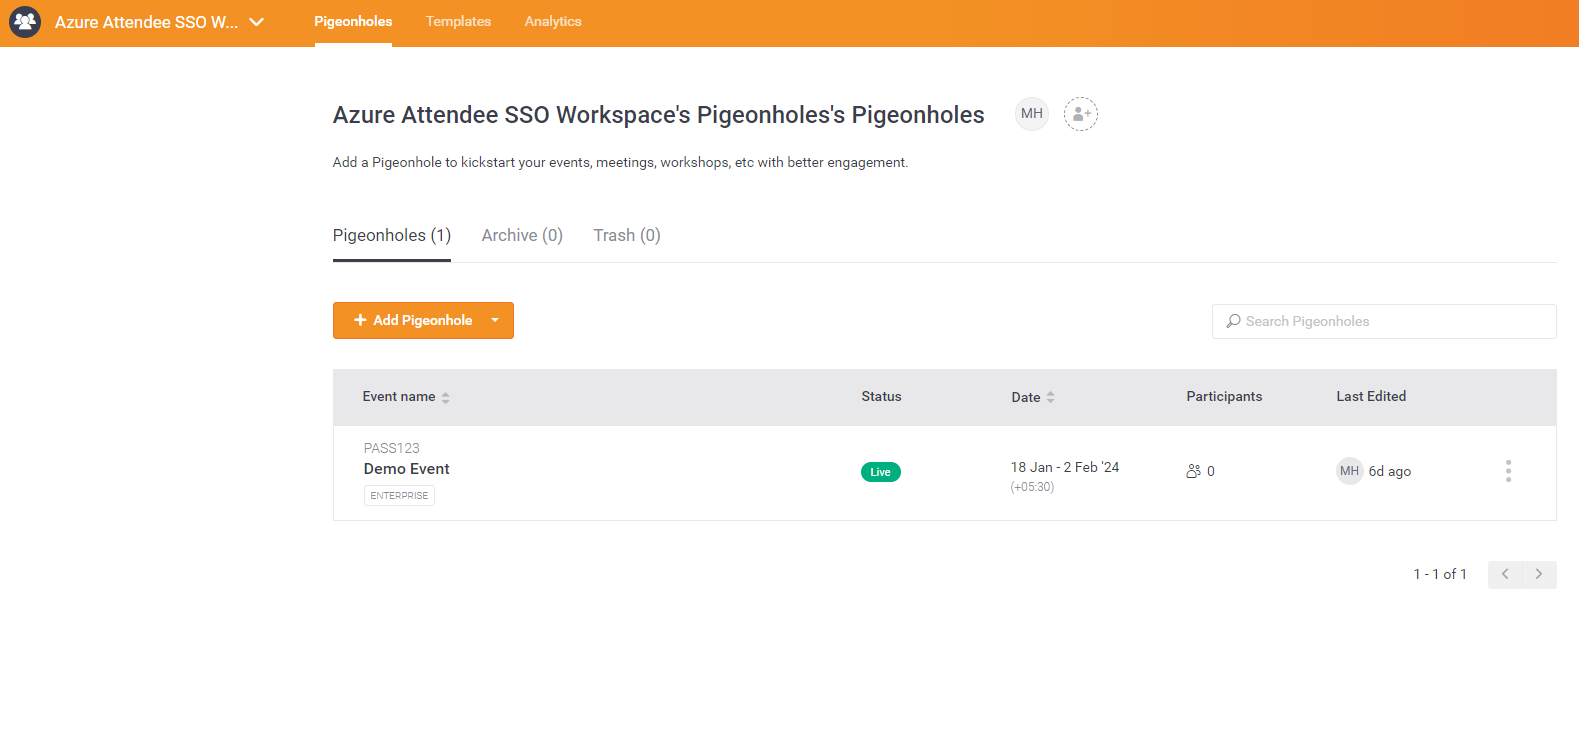Click the MH member avatar beside the title
Viewport: 1579px width, 737px height.
tap(1032, 114)
